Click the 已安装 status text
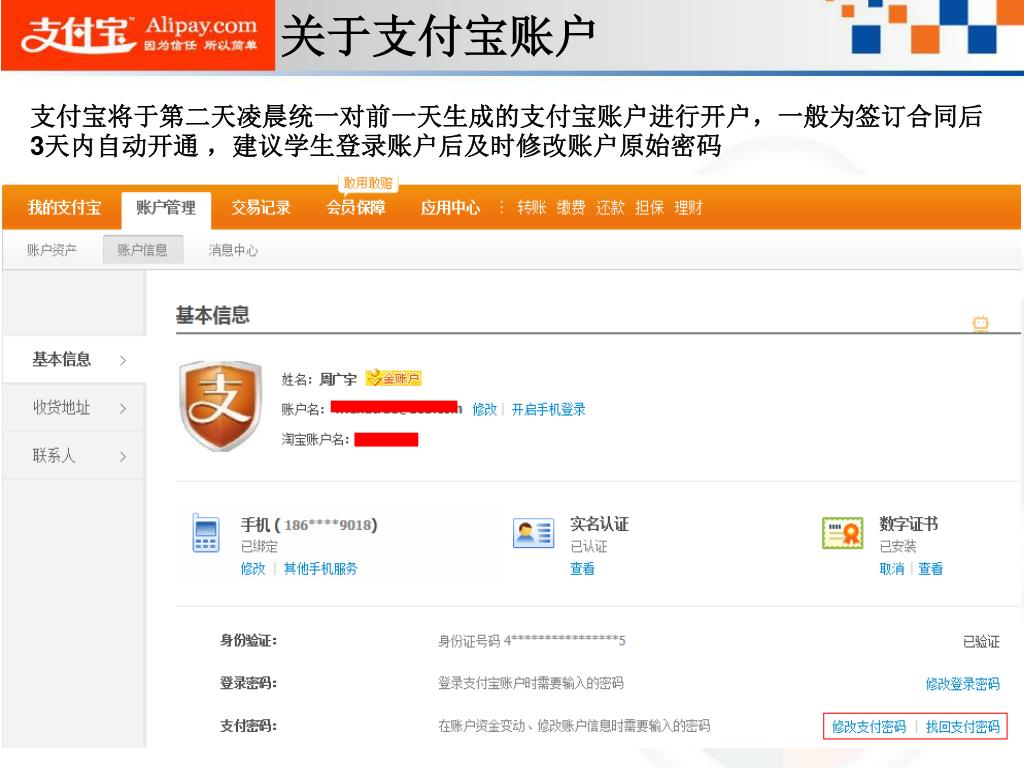Screen dimensions: 1024x768 coord(897,546)
